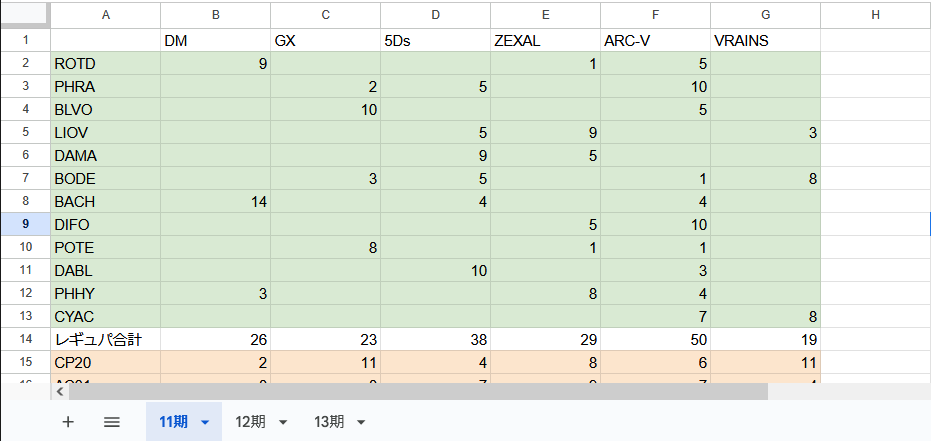The width and height of the screenshot is (931, 441).
Task: Add a new sheet with plus button
Action: (x=68, y=422)
